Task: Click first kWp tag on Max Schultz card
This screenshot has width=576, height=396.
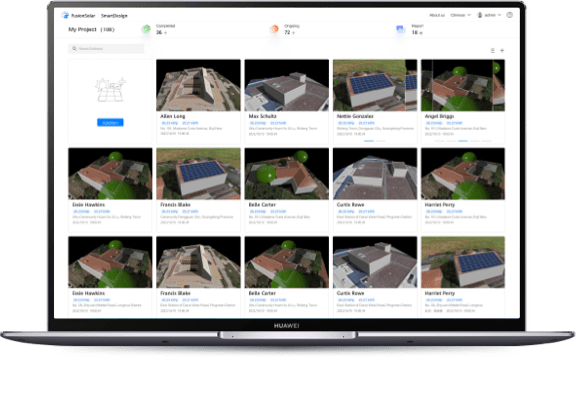Action: click(x=258, y=123)
